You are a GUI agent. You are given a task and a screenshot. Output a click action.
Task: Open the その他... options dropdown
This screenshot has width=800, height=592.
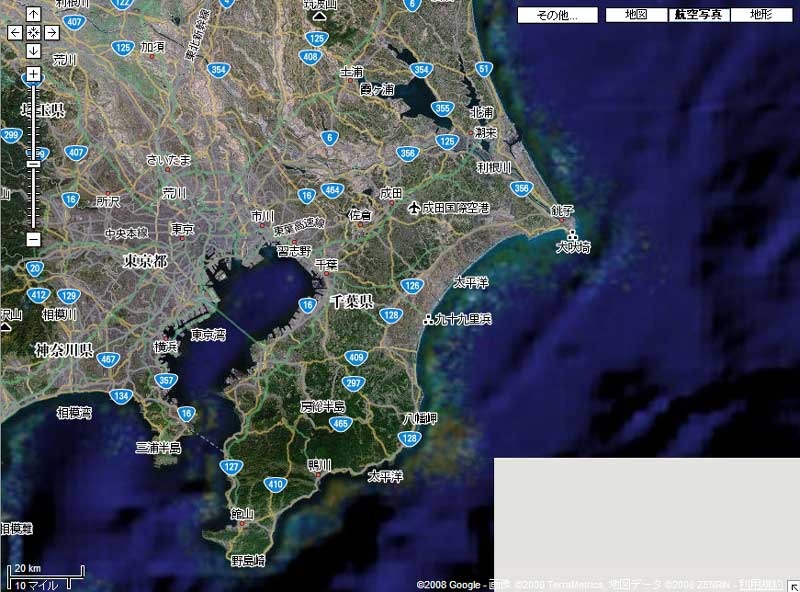pyautogui.click(x=557, y=15)
